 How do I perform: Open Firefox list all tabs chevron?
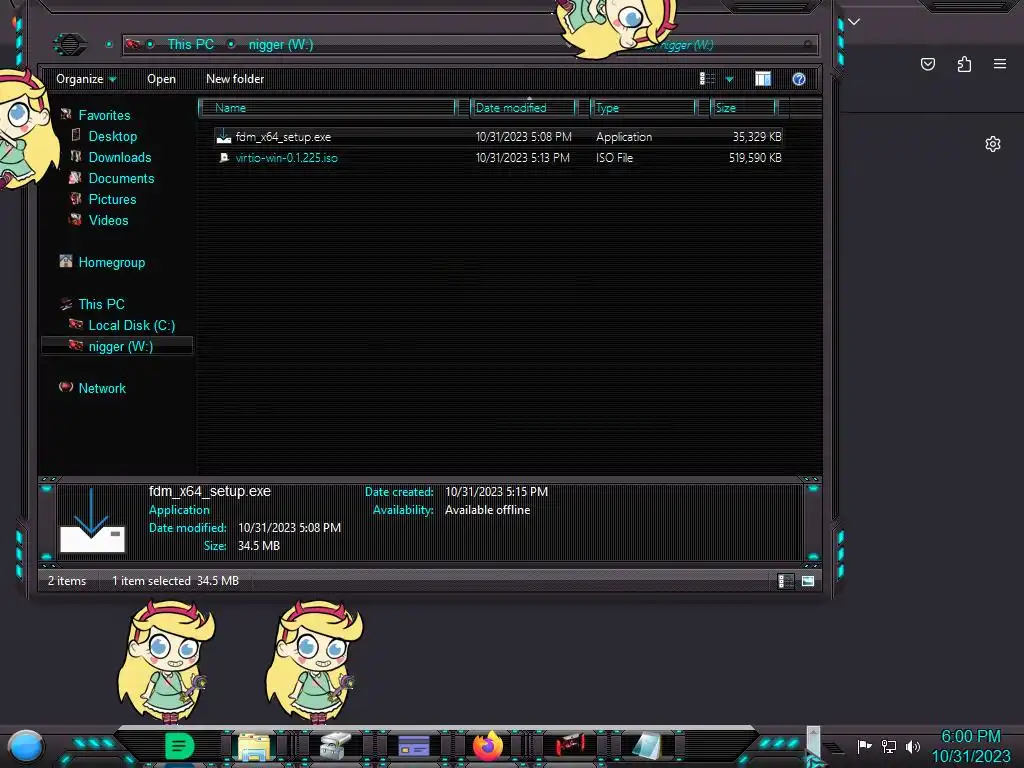[x=854, y=22]
